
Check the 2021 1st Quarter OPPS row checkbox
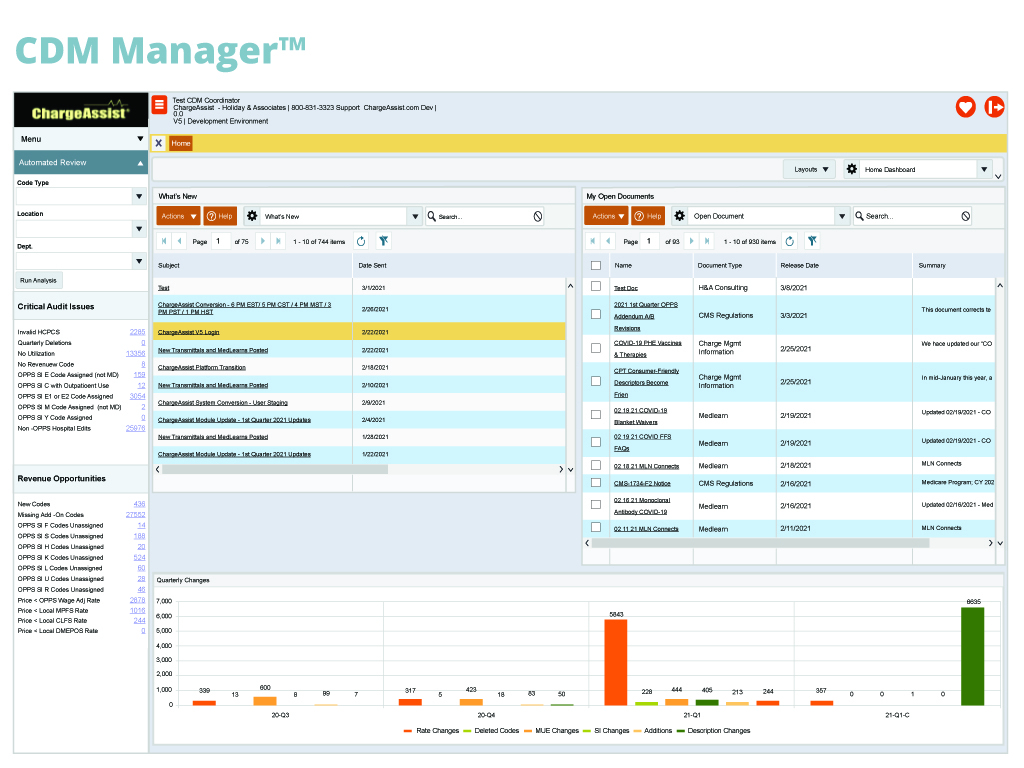click(x=596, y=314)
